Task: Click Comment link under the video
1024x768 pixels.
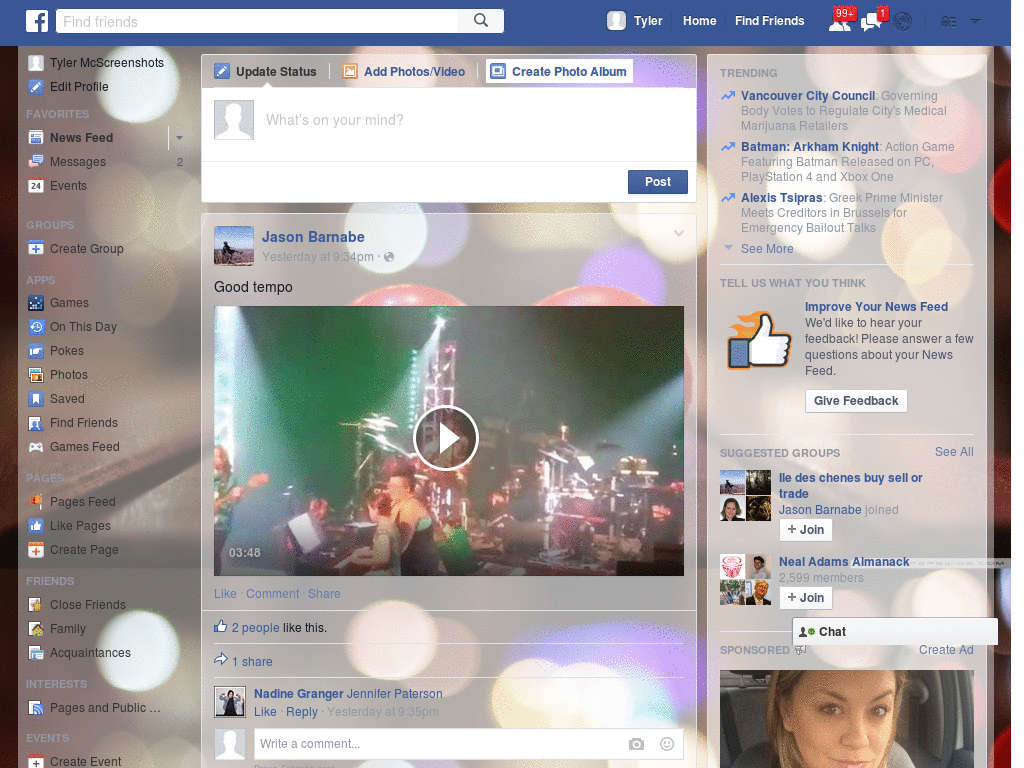Action: point(272,594)
